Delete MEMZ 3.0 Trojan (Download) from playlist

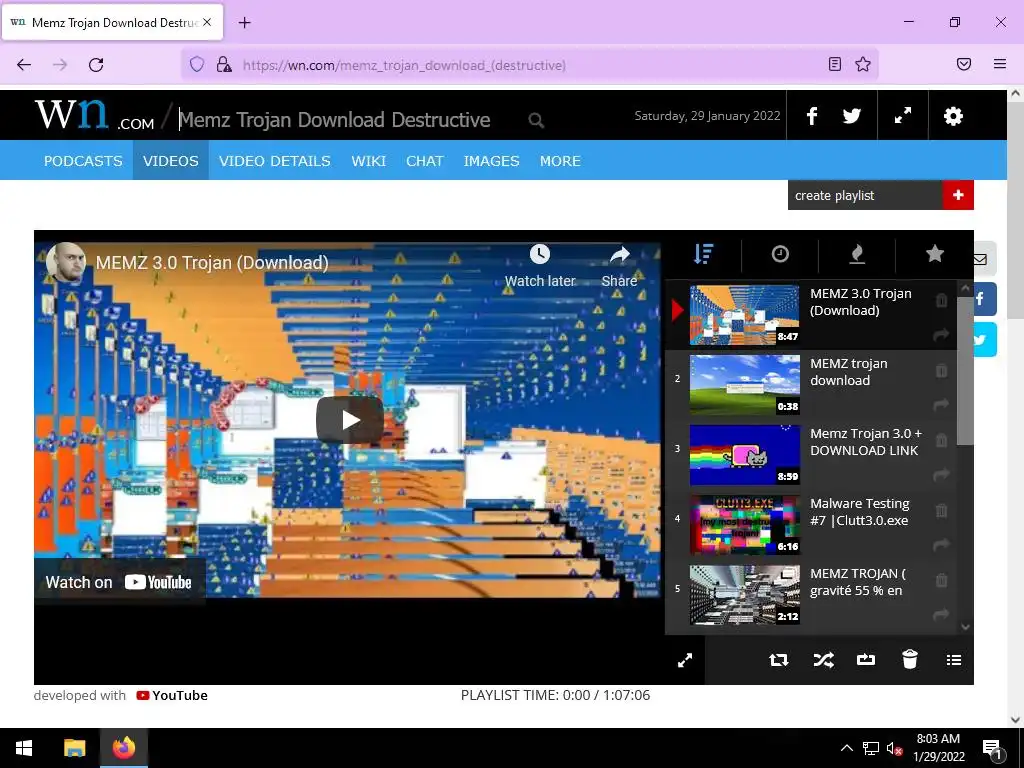[941, 300]
